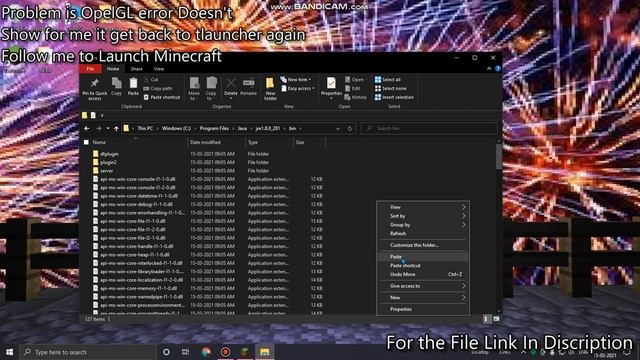Click Open in the ribbon Open group

click(354, 80)
